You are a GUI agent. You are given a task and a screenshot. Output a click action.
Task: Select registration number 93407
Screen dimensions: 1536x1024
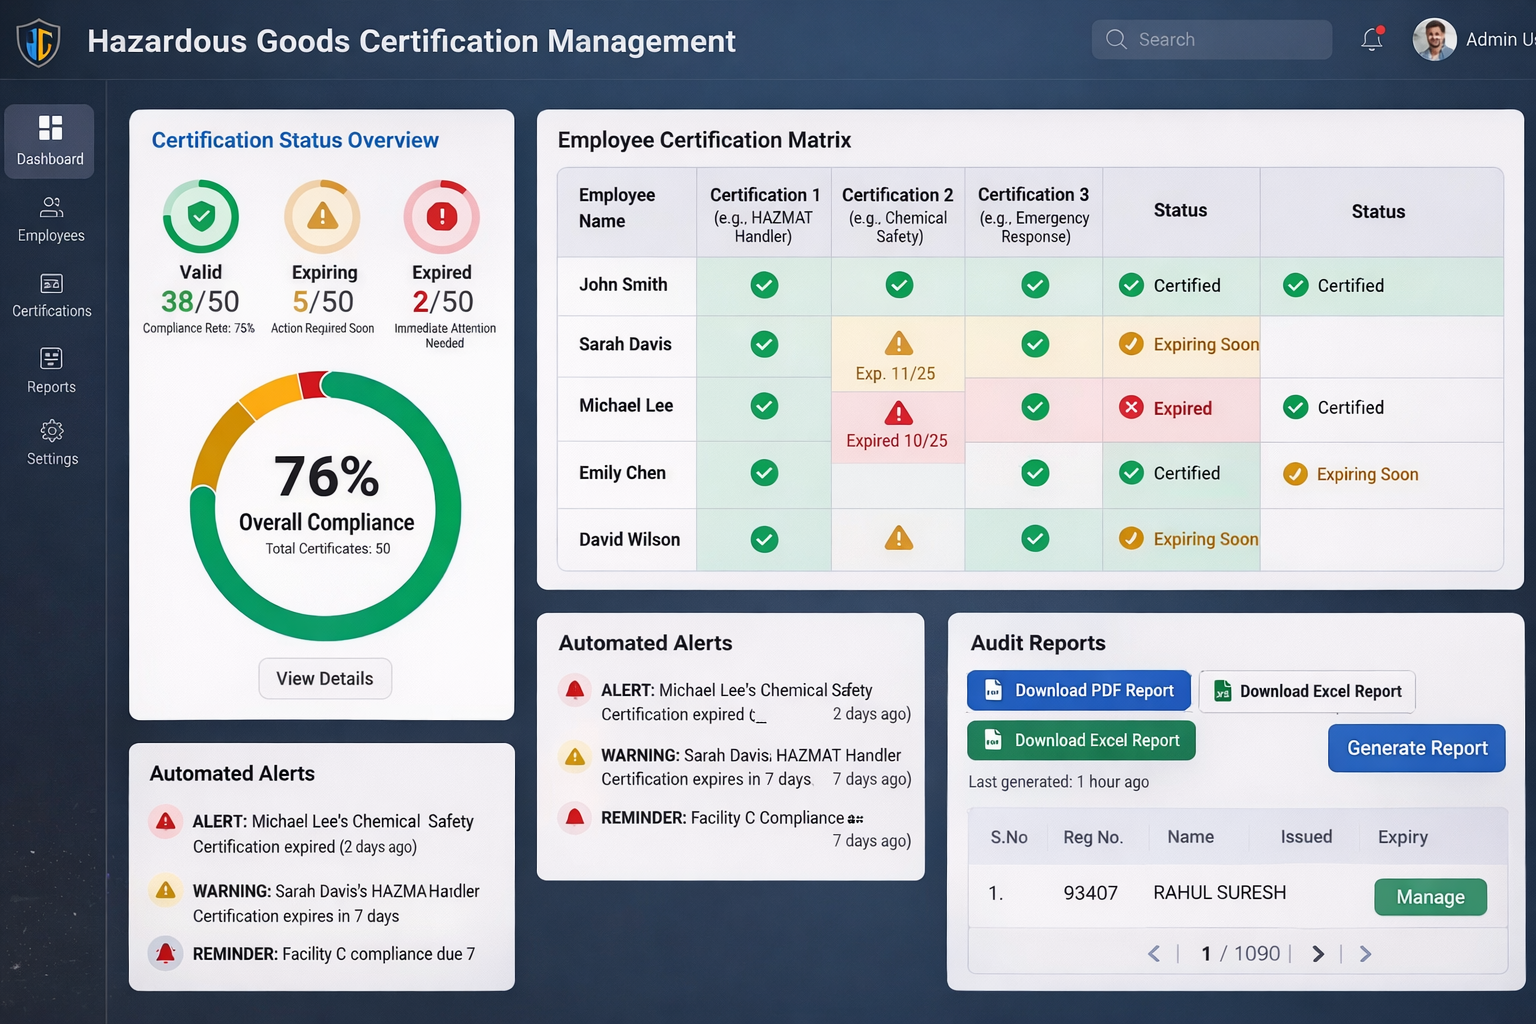(x=1090, y=893)
